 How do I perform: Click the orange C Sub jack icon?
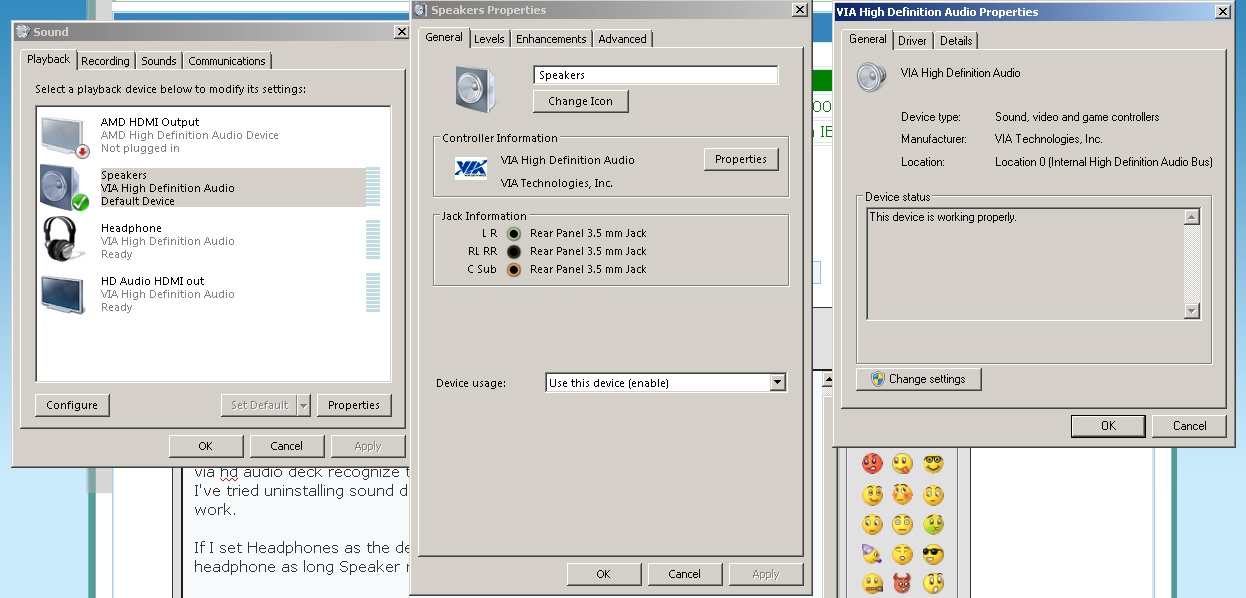point(514,269)
